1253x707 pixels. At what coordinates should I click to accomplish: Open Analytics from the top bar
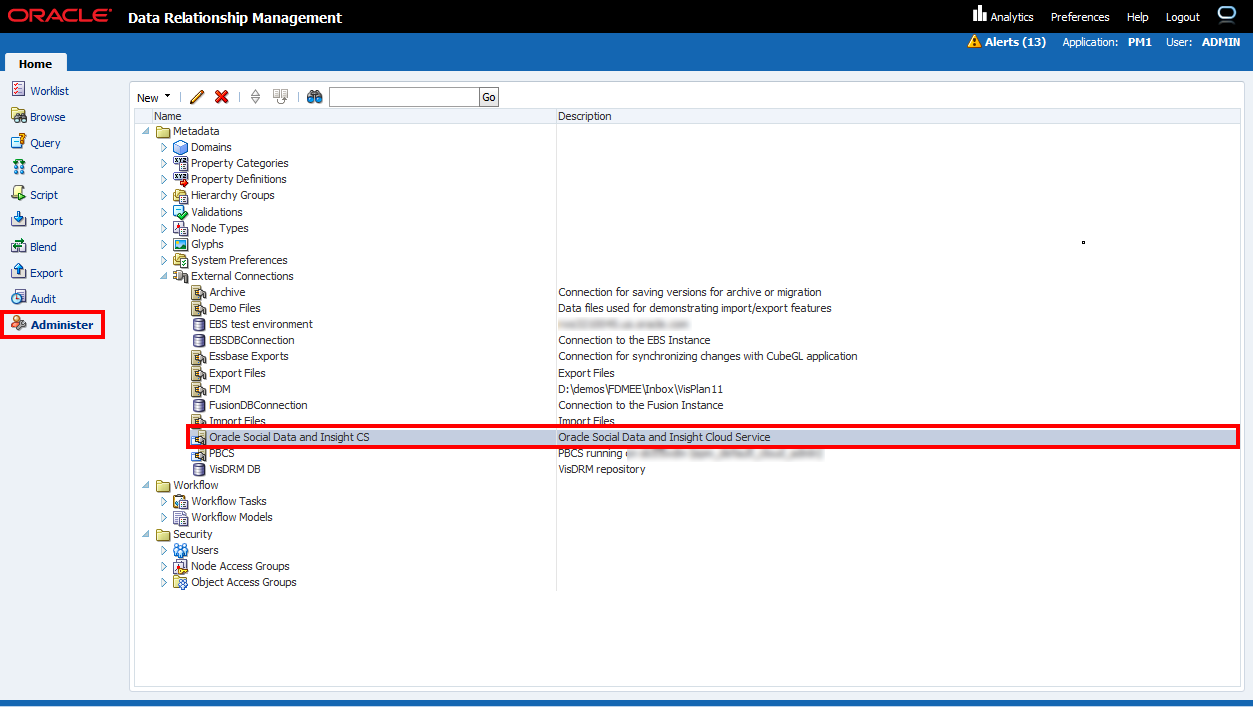coord(1012,17)
